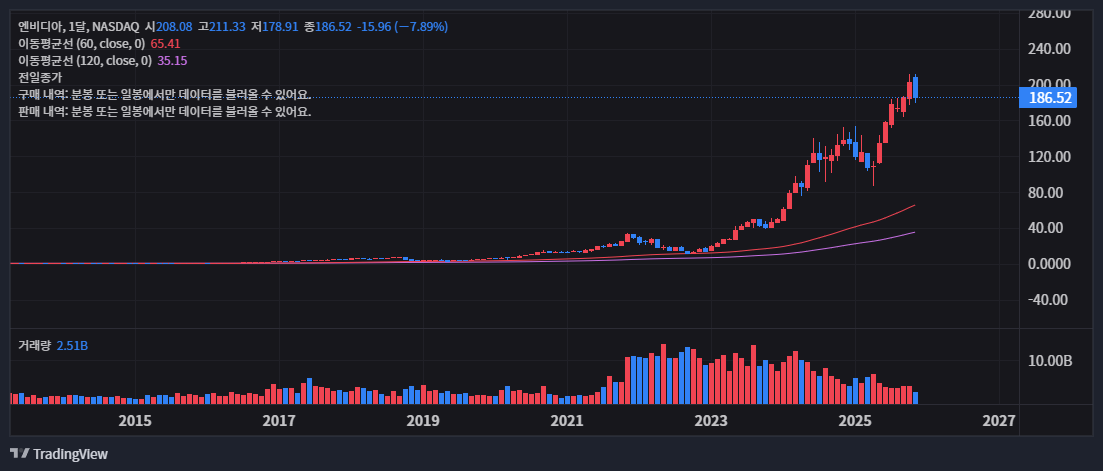Click the 이동평균선 (60, close, 0) indicator legend
The image size is (1103, 471).
82,44
